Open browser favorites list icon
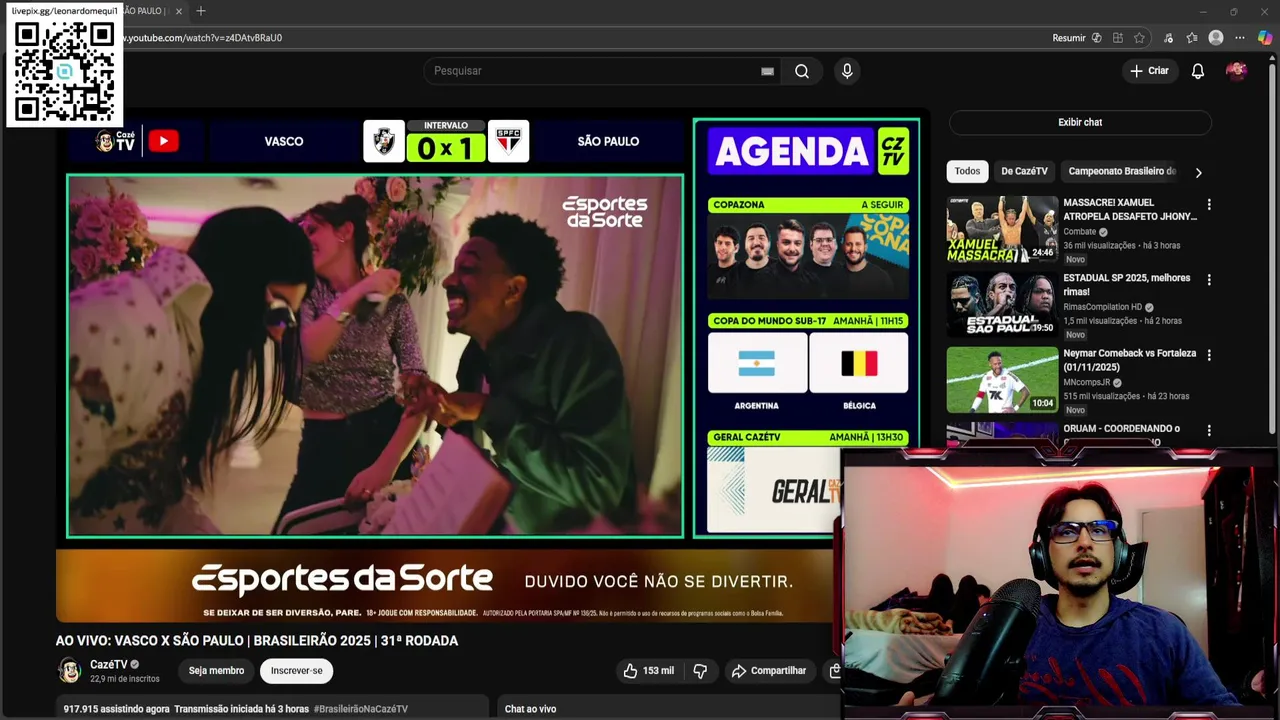Viewport: 1280px width, 720px height. click(1192, 38)
